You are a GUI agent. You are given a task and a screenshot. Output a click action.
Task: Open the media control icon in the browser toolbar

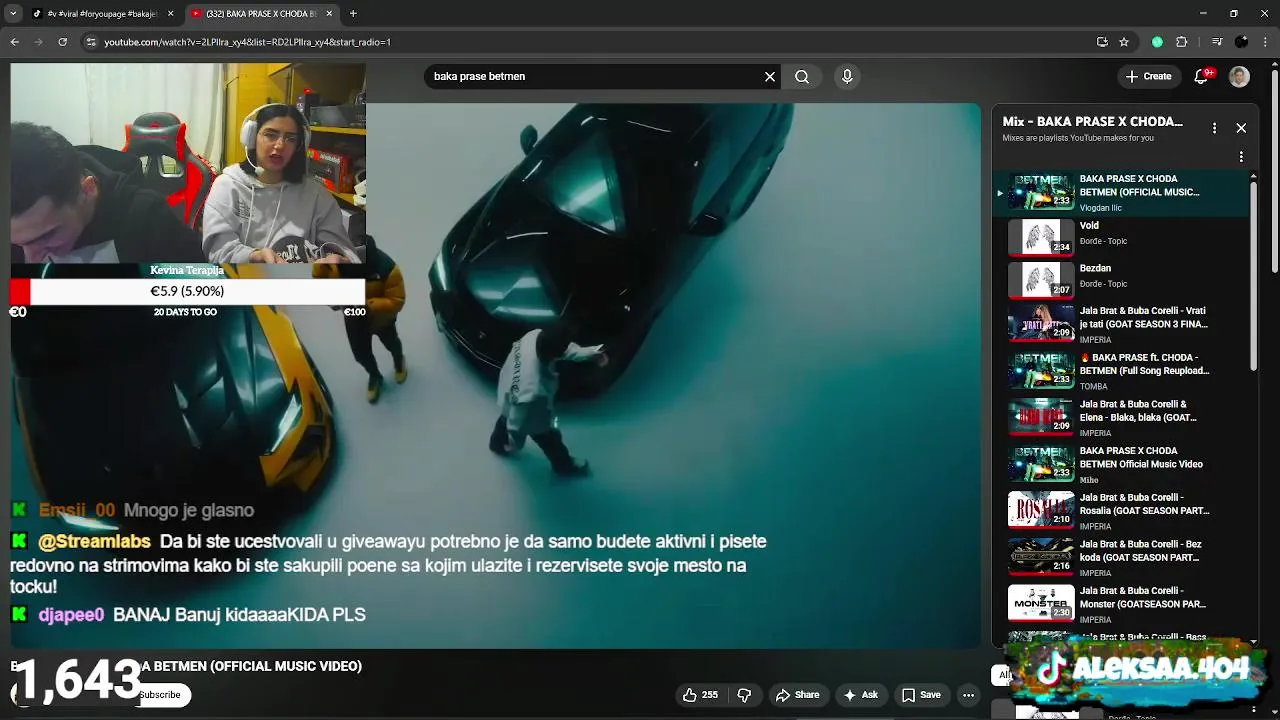[x=1217, y=42]
